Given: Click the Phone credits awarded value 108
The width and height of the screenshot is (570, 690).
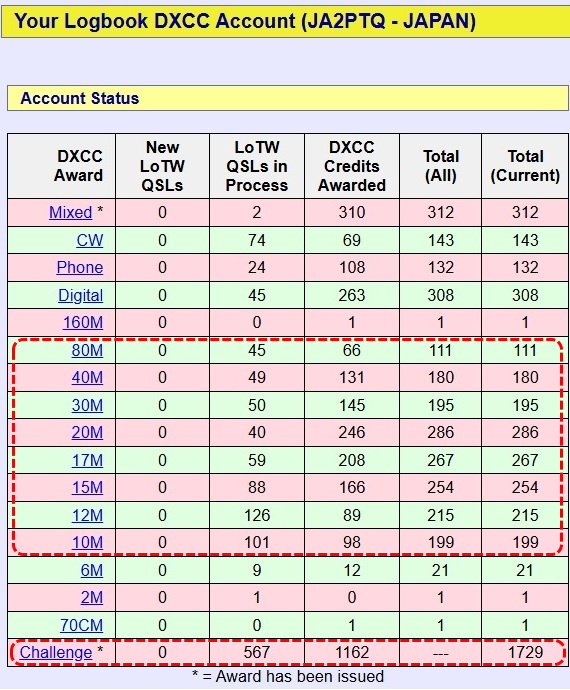Looking at the screenshot, I should [x=352, y=268].
